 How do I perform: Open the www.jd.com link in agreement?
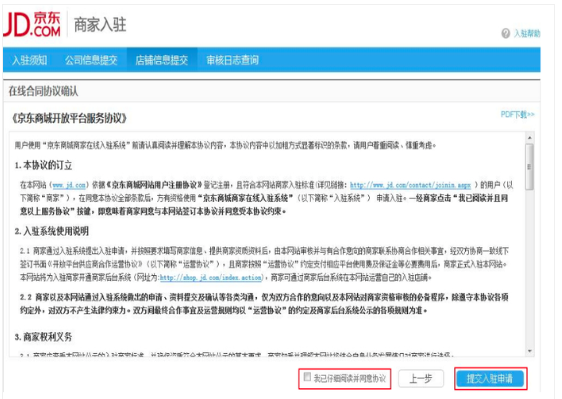69,185
